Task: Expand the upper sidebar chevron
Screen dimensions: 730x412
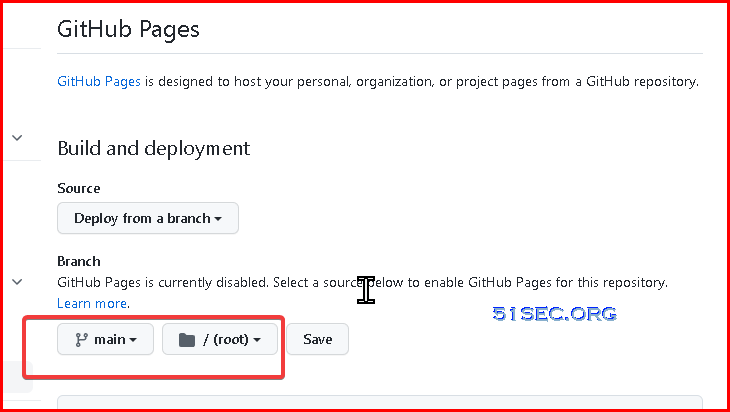Action: (x=17, y=138)
